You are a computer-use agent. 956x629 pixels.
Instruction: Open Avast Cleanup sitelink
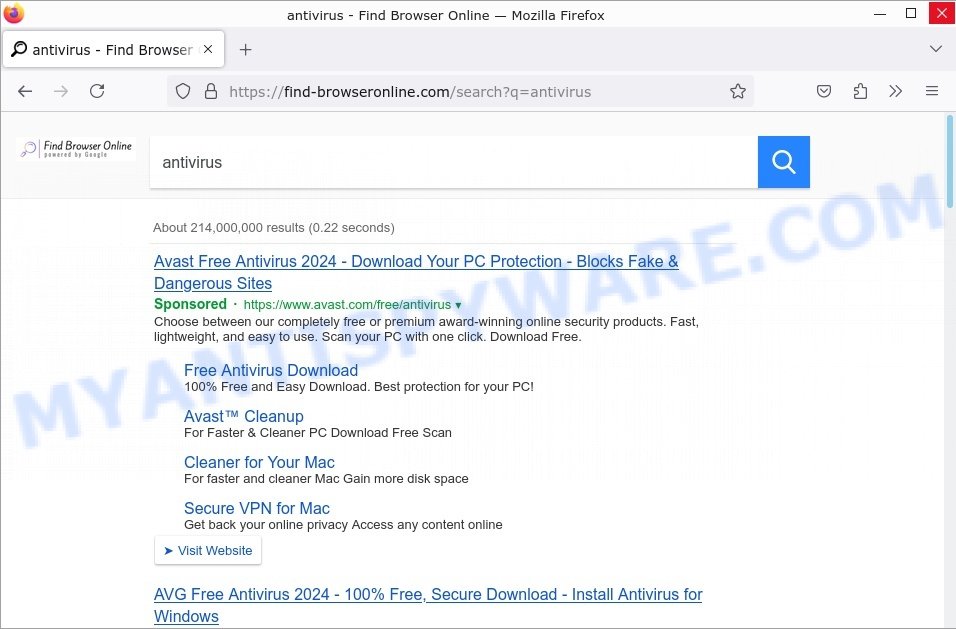click(244, 416)
